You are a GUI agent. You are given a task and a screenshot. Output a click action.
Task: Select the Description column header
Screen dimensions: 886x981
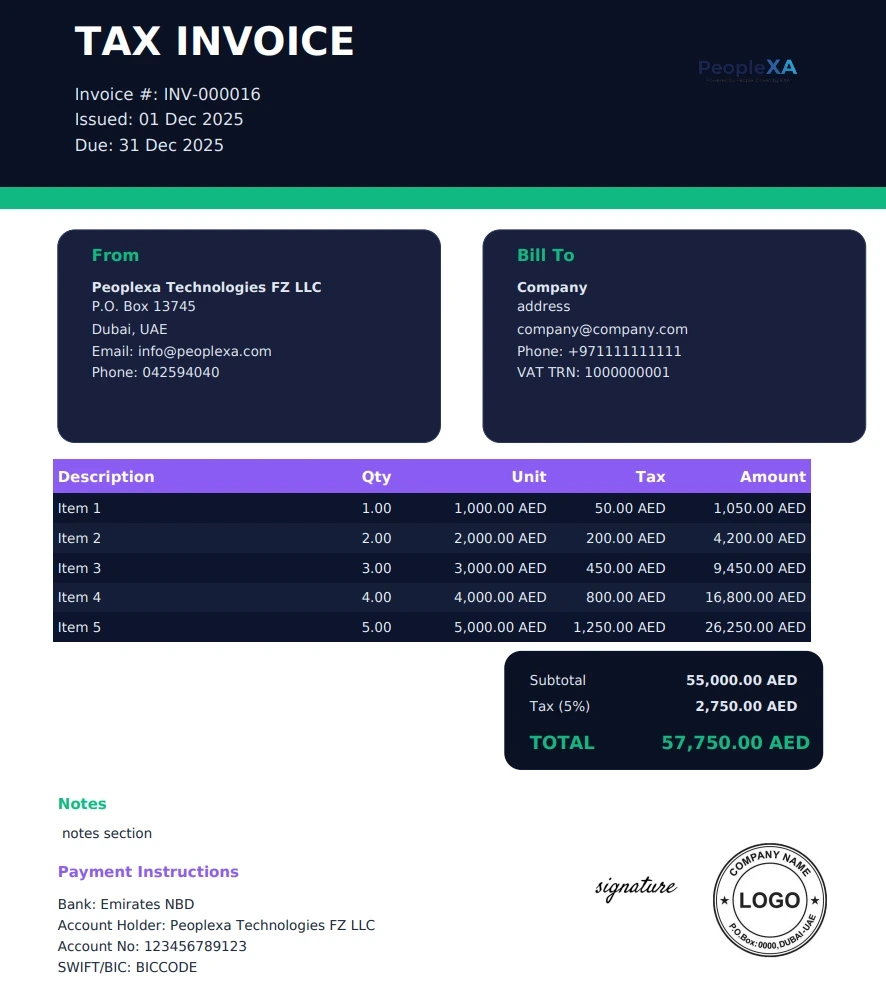(x=106, y=476)
